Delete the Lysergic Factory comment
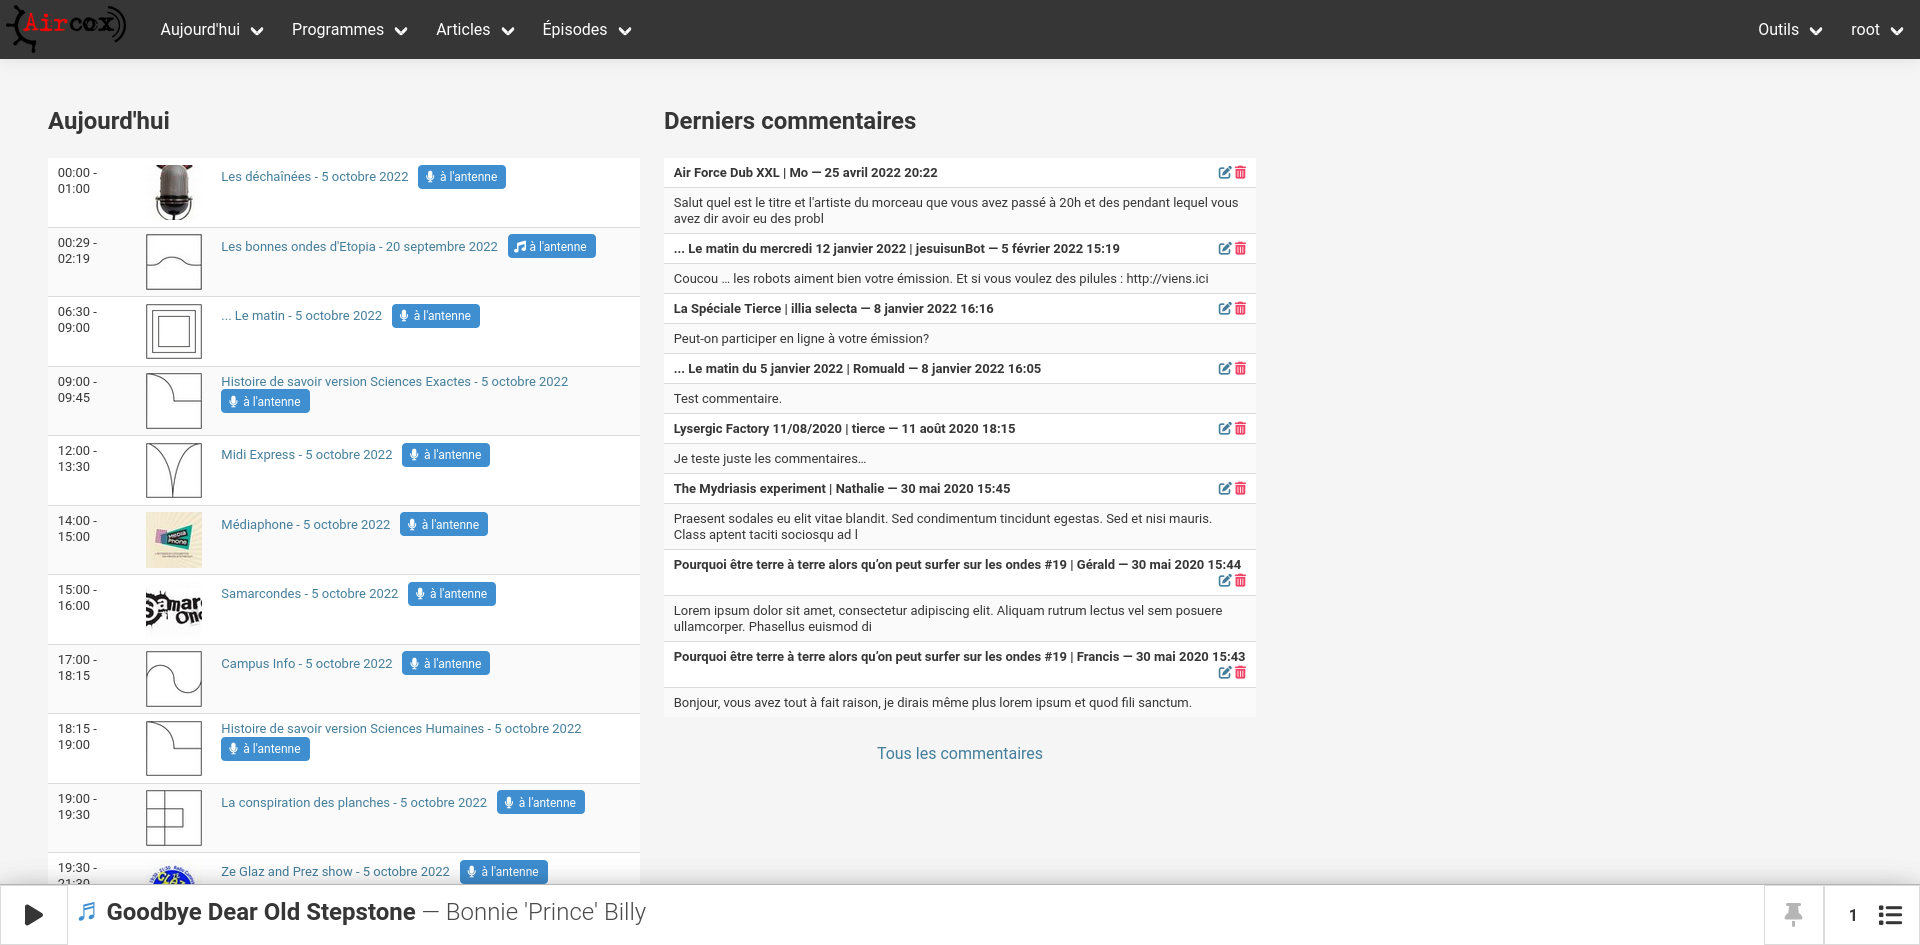This screenshot has height=945, width=1920. coord(1241,429)
